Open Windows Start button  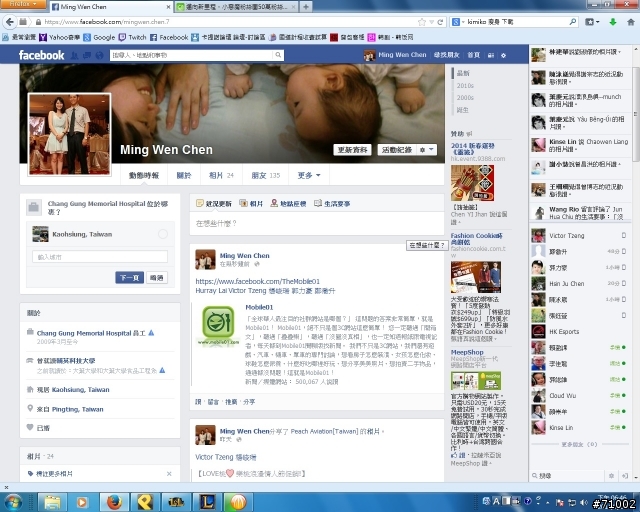coord(13,502)
